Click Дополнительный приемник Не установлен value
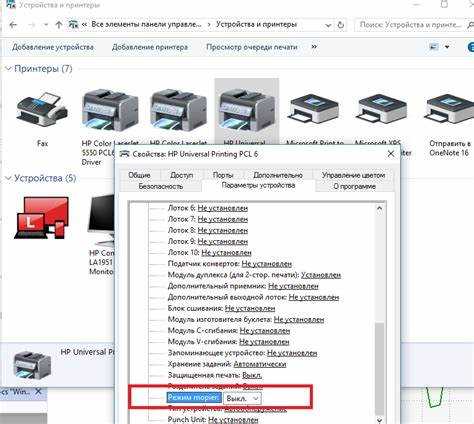Screen dimensions: 474x424 293,286
